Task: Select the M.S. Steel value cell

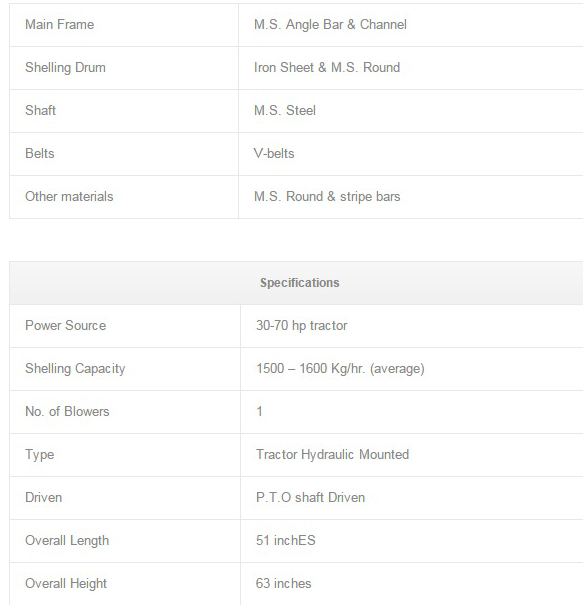Action: point(411,111)
